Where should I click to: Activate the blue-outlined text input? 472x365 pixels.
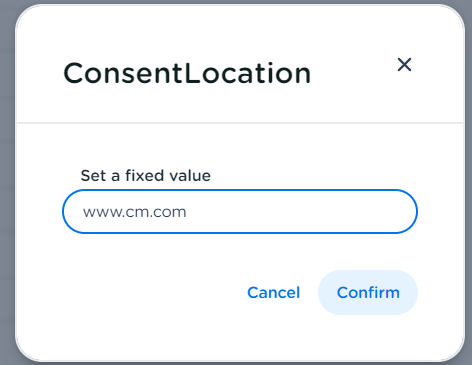click(x=240, y=212)
